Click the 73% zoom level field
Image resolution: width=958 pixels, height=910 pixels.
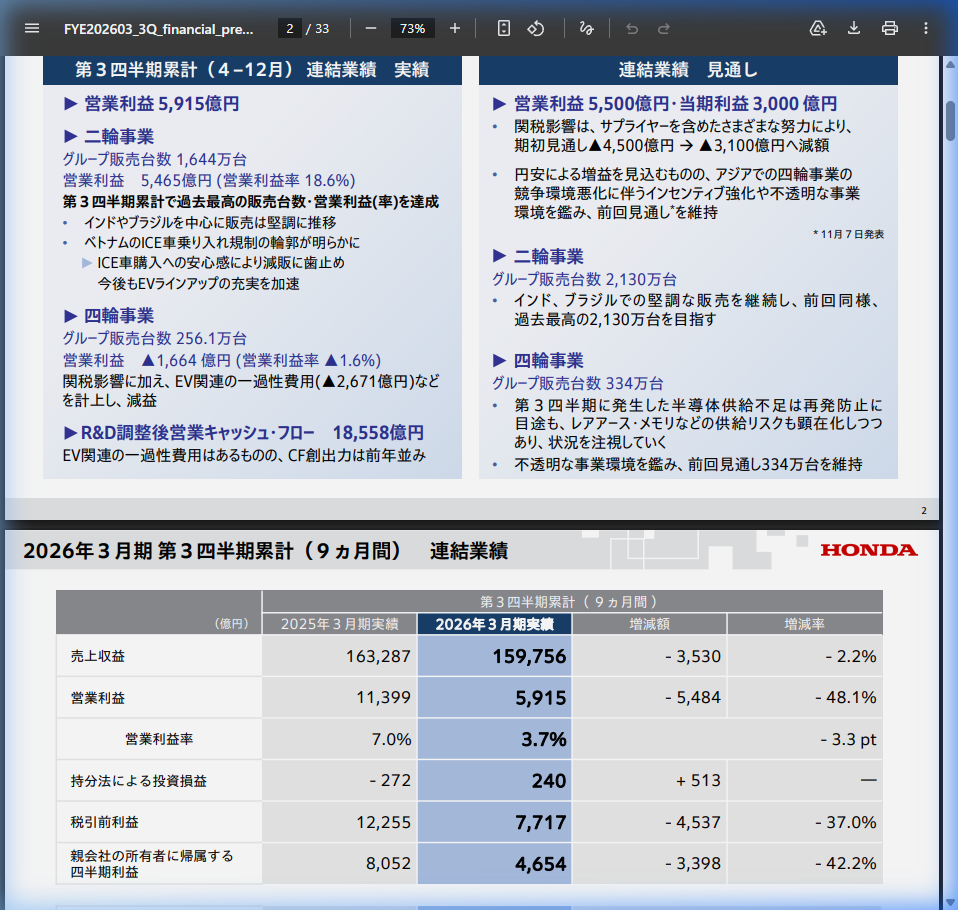[x=412, y=28]
